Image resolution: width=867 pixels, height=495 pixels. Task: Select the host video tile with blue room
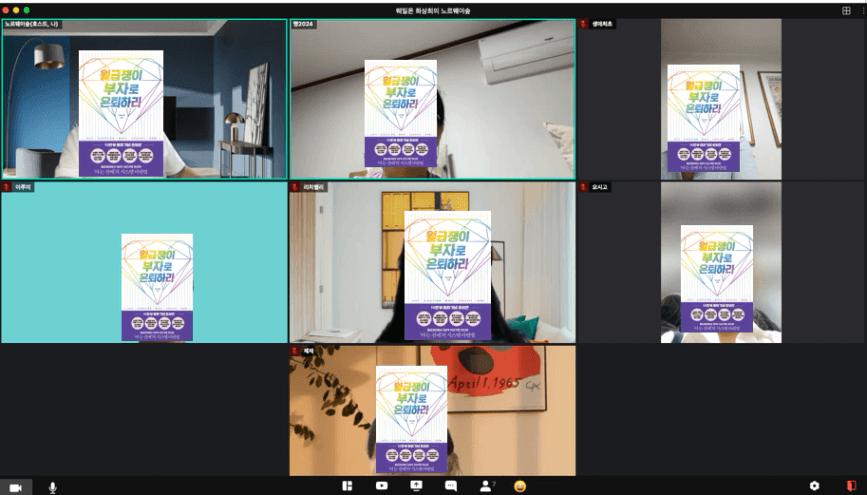[144, 100]
